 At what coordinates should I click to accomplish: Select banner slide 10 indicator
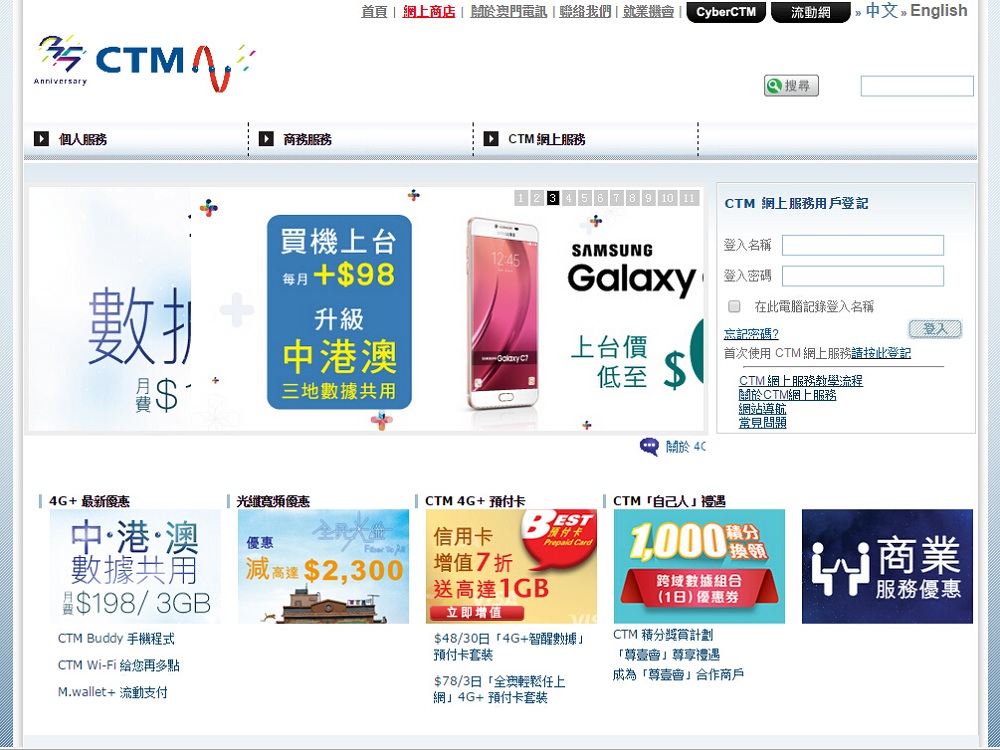667,198
